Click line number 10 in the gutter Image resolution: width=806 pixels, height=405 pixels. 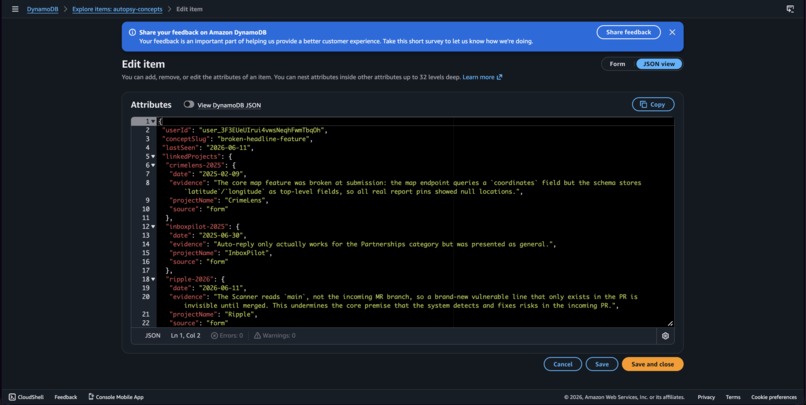coord(145,209)
